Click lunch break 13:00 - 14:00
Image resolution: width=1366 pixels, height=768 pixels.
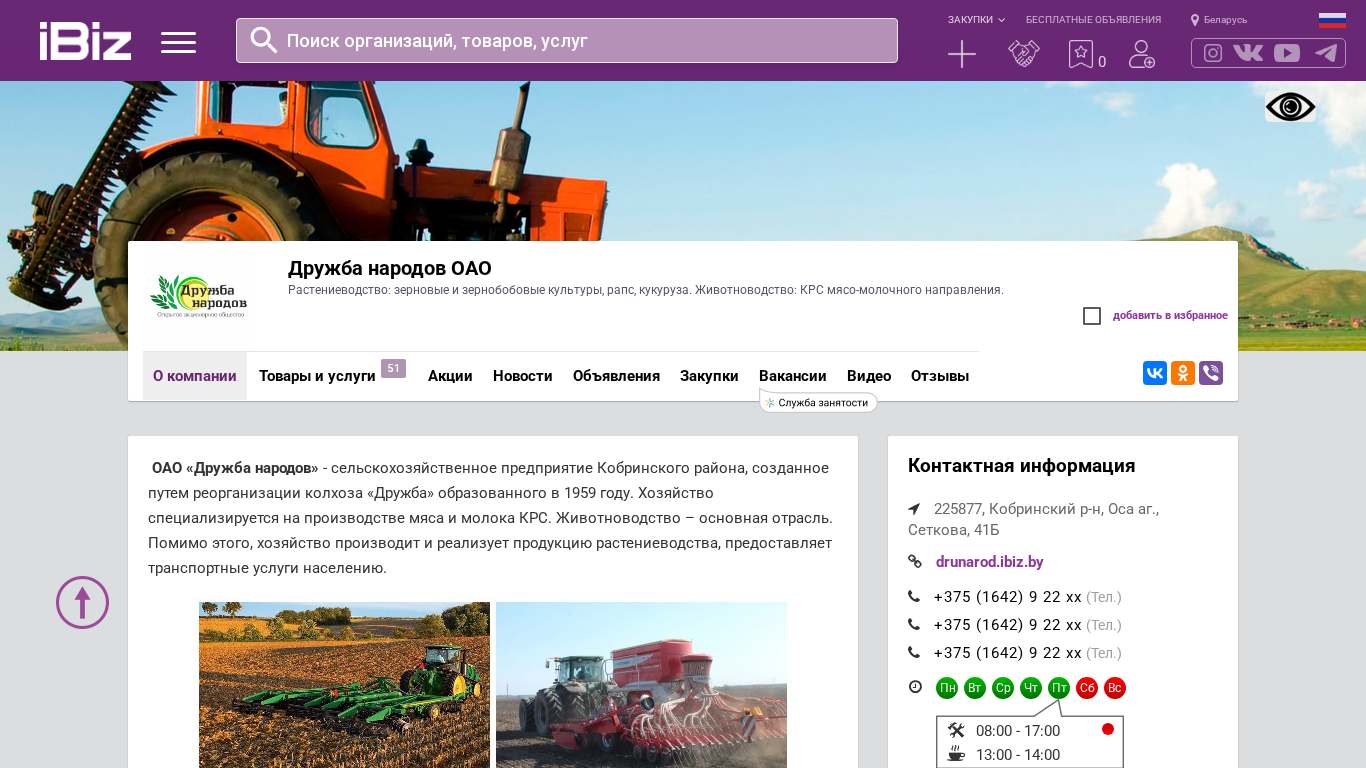(x=1018, y=755)
